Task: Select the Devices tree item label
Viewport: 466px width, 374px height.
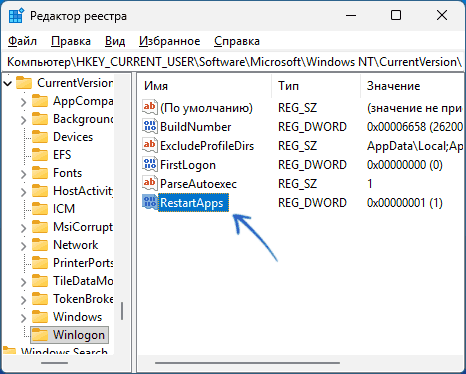Action: [73, 137]
